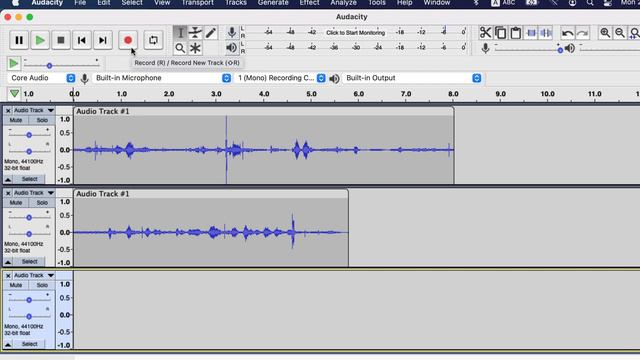The width and height of the screenshot is (640, 360).
Task: Collapse the second audio track
Action: click(x=8, y=262)
